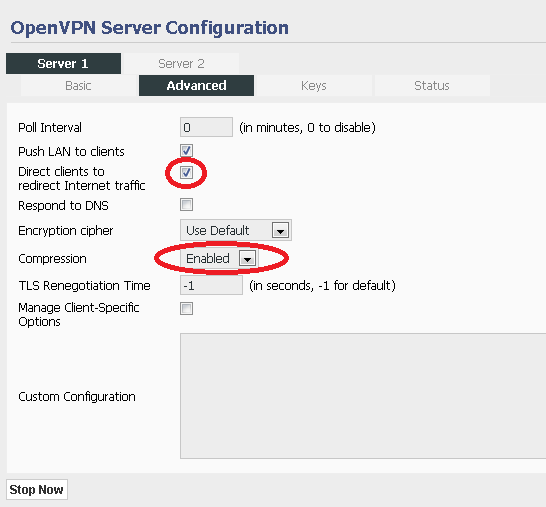Click the 'TLS Renegotiation Time' label
The height and width of the screenshot is (507, 546).
84,286
